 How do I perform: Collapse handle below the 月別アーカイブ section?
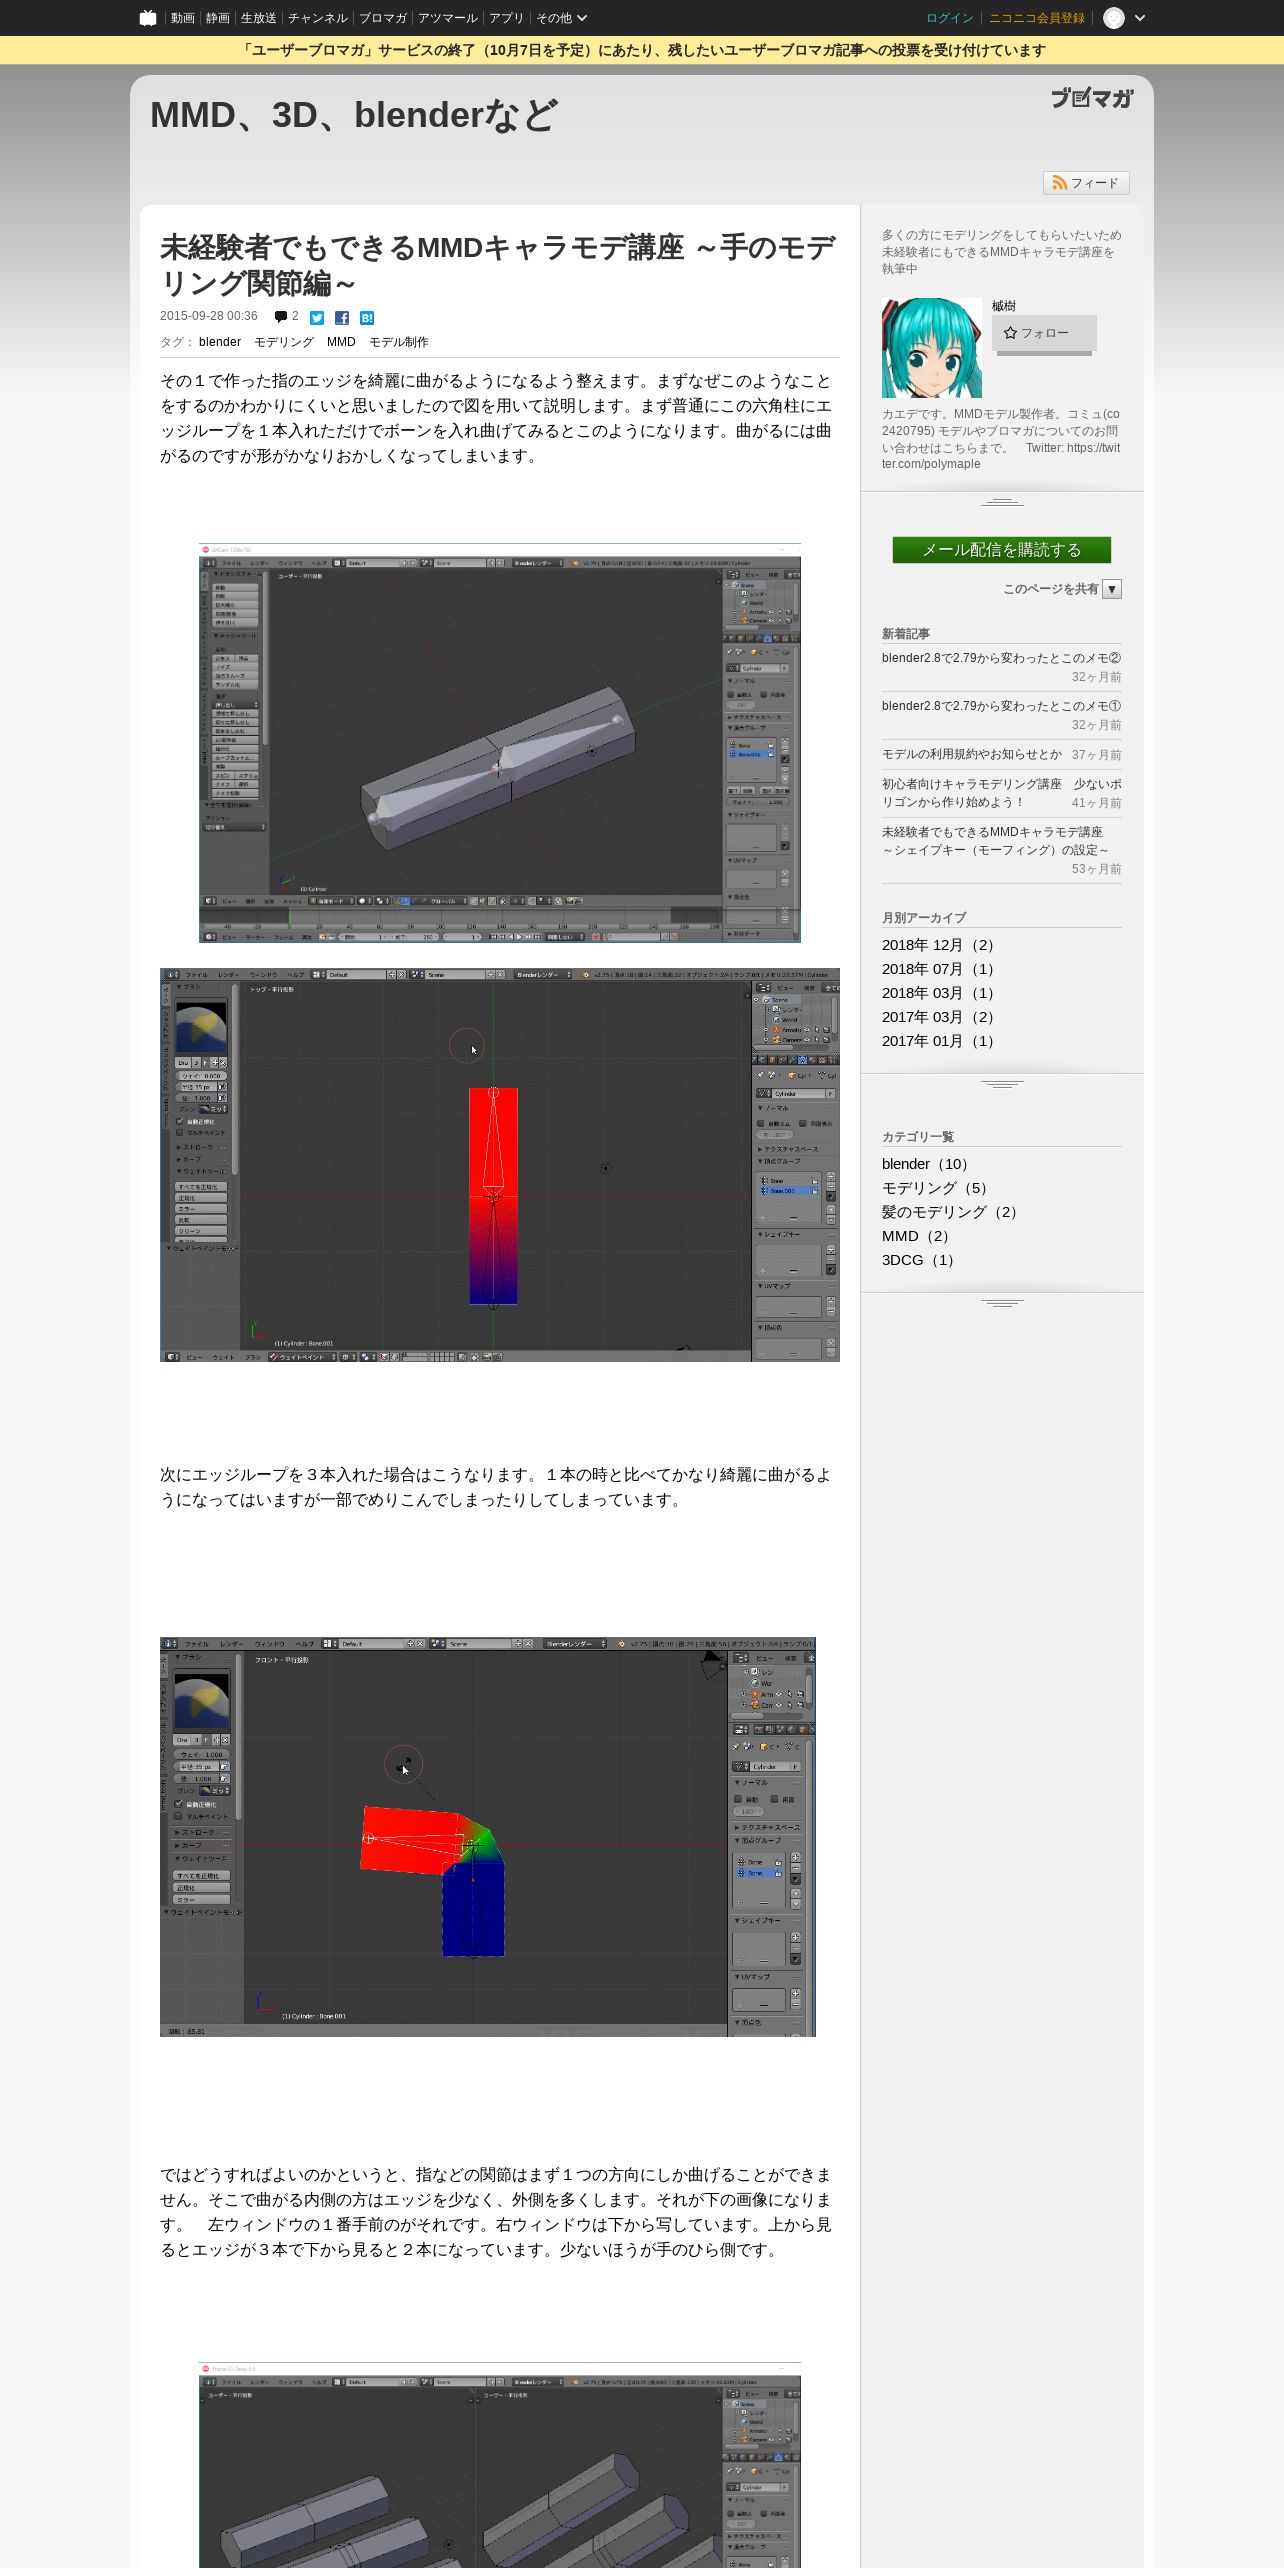(1002, 1084)
